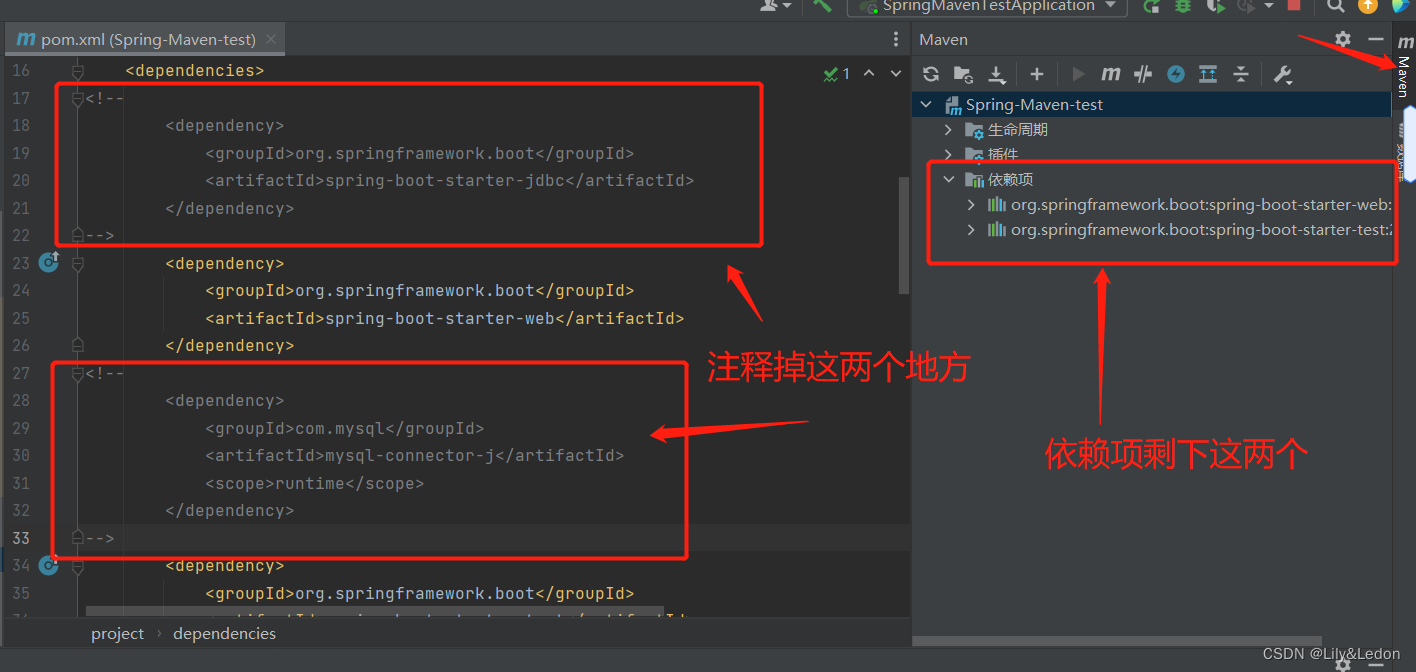Image resolution: width=1416 pixels, height=672 pixels.
Task: Download sources and documentation in Maven panel
Action: (996, 73)
